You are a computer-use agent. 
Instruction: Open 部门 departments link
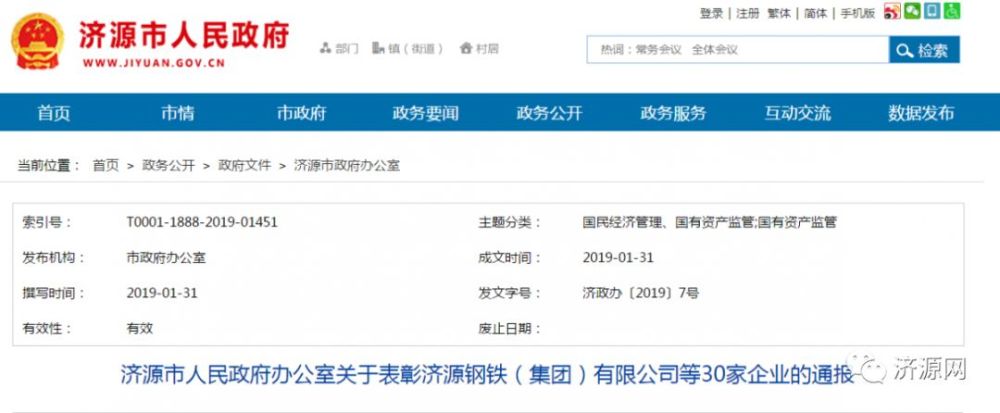point(339,48)
